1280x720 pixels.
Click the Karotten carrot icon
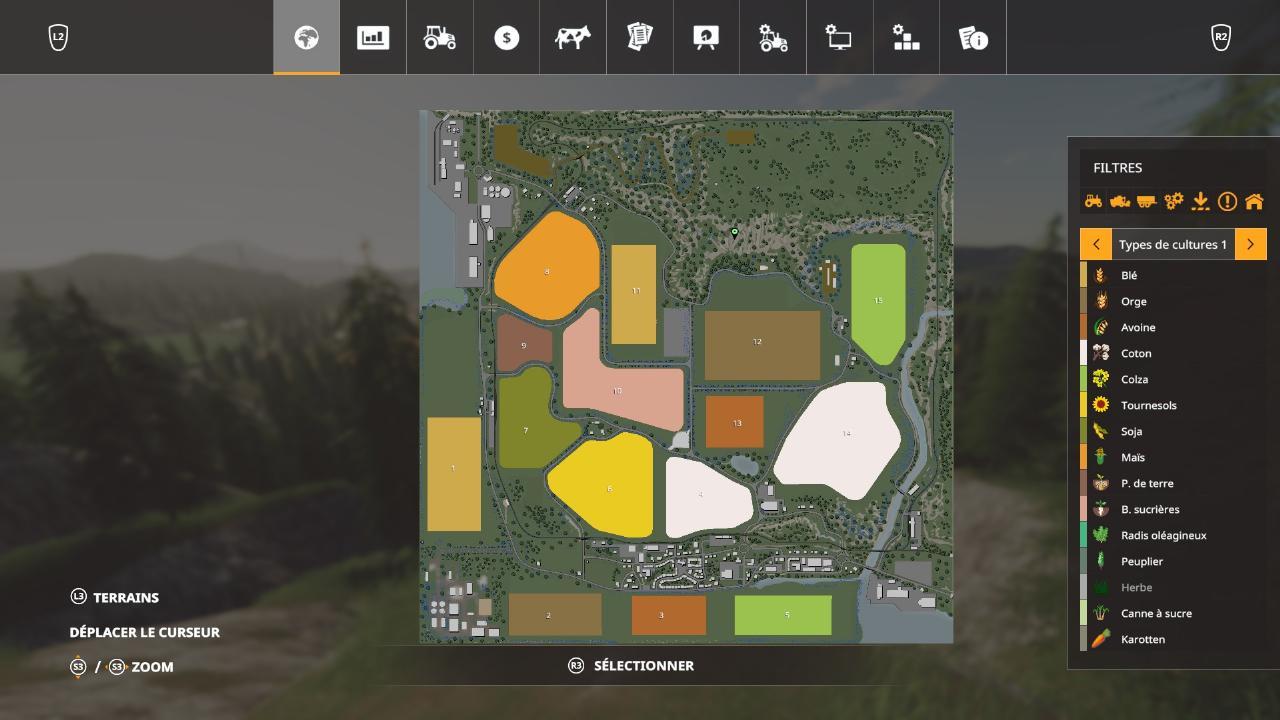(1101, 639)
